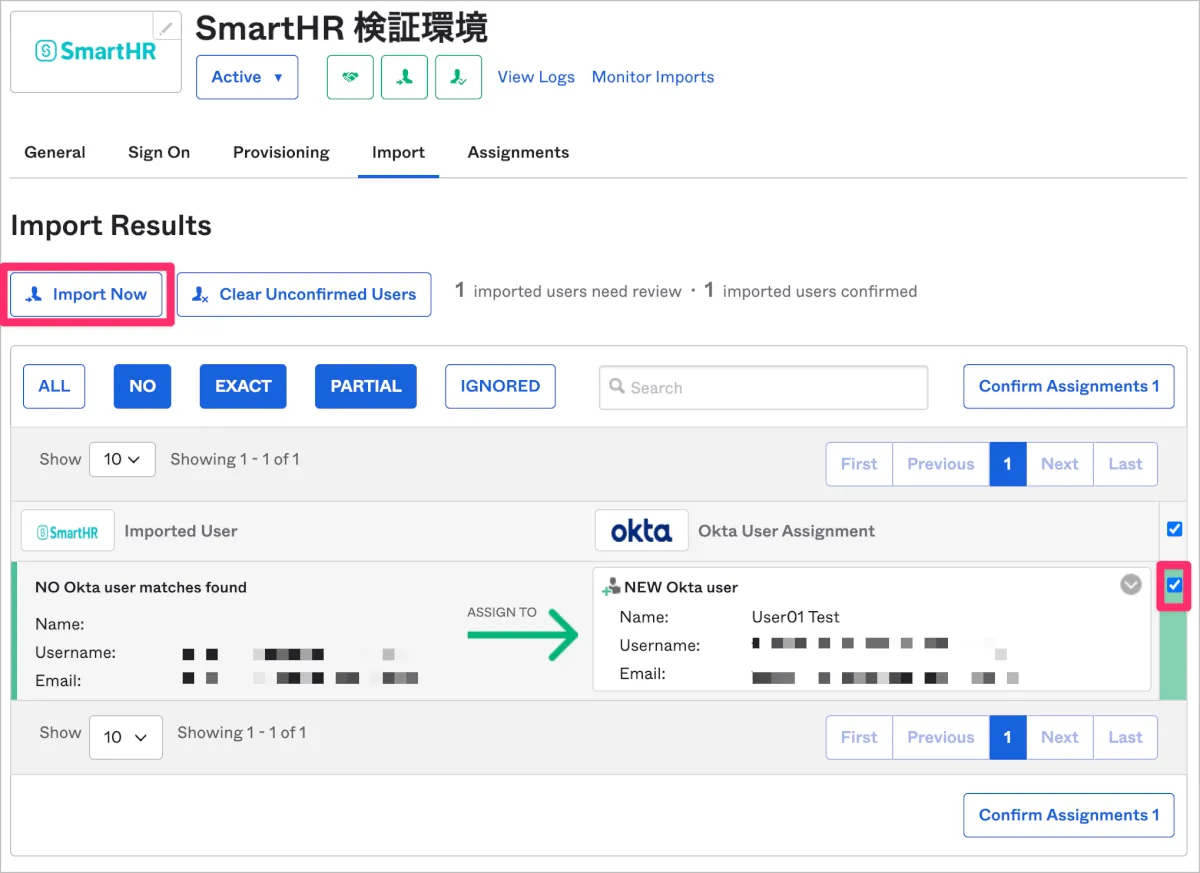The image size is (1200, 873).
Task: Toggle the select-all checkbox in table header
Action: click(x=1174, y=529)
